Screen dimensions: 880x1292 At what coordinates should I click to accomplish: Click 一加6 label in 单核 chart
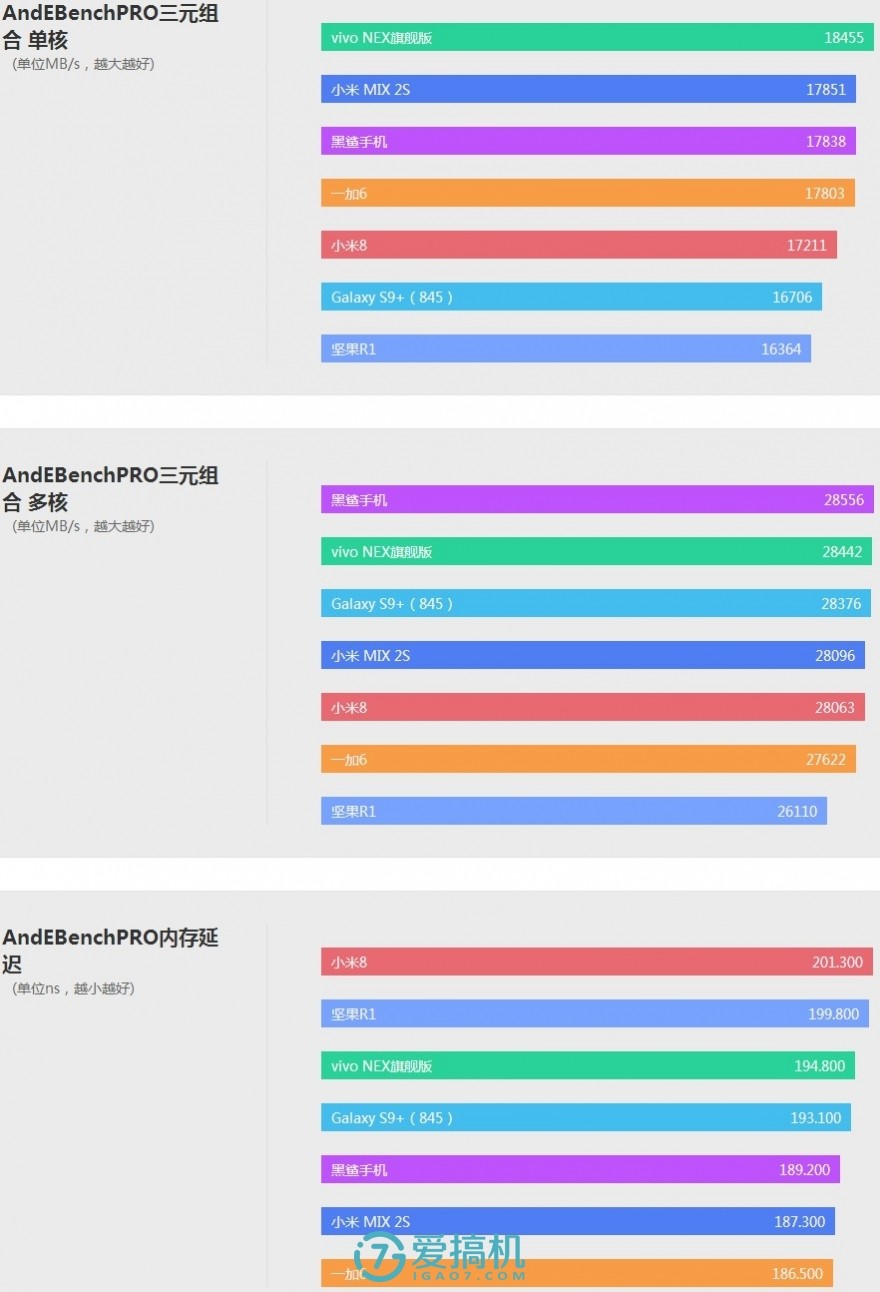(349, 194)
